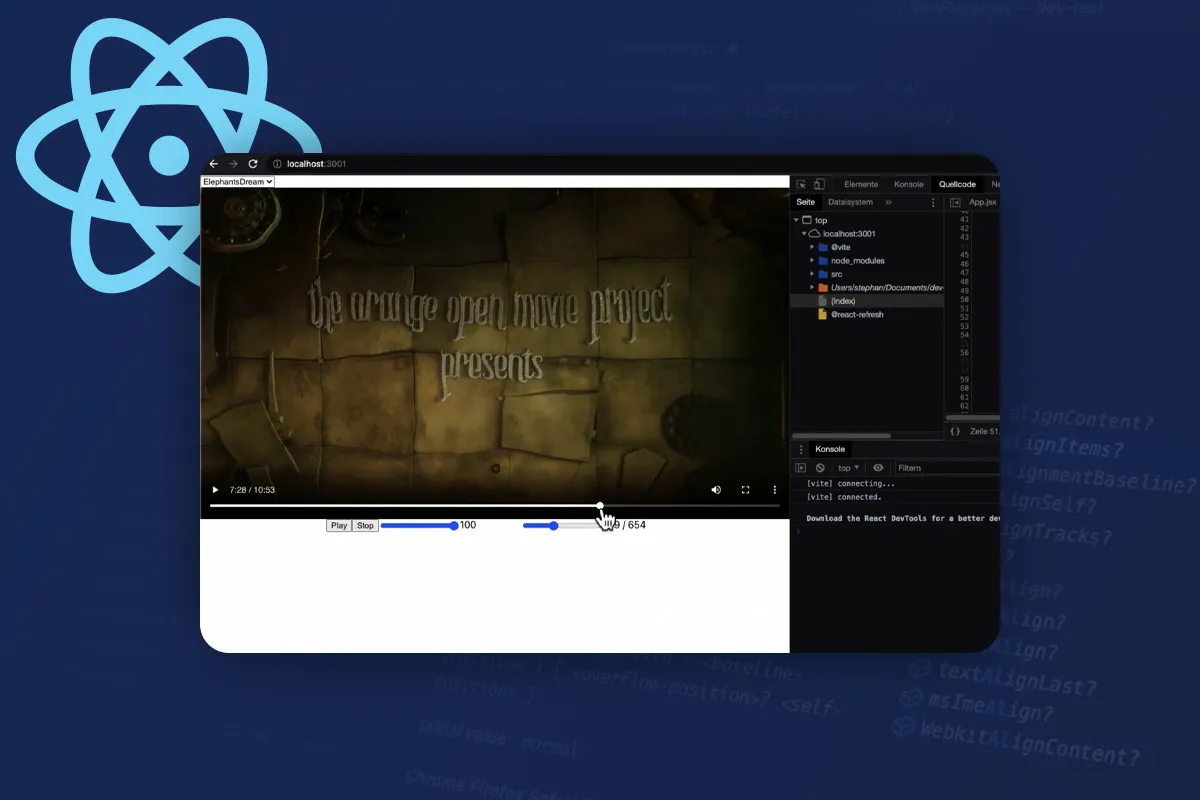Click the Download the React DevTools message
Image resolution: width=1200 pixels, height=800 pixels.
click(x=903, y=519)
